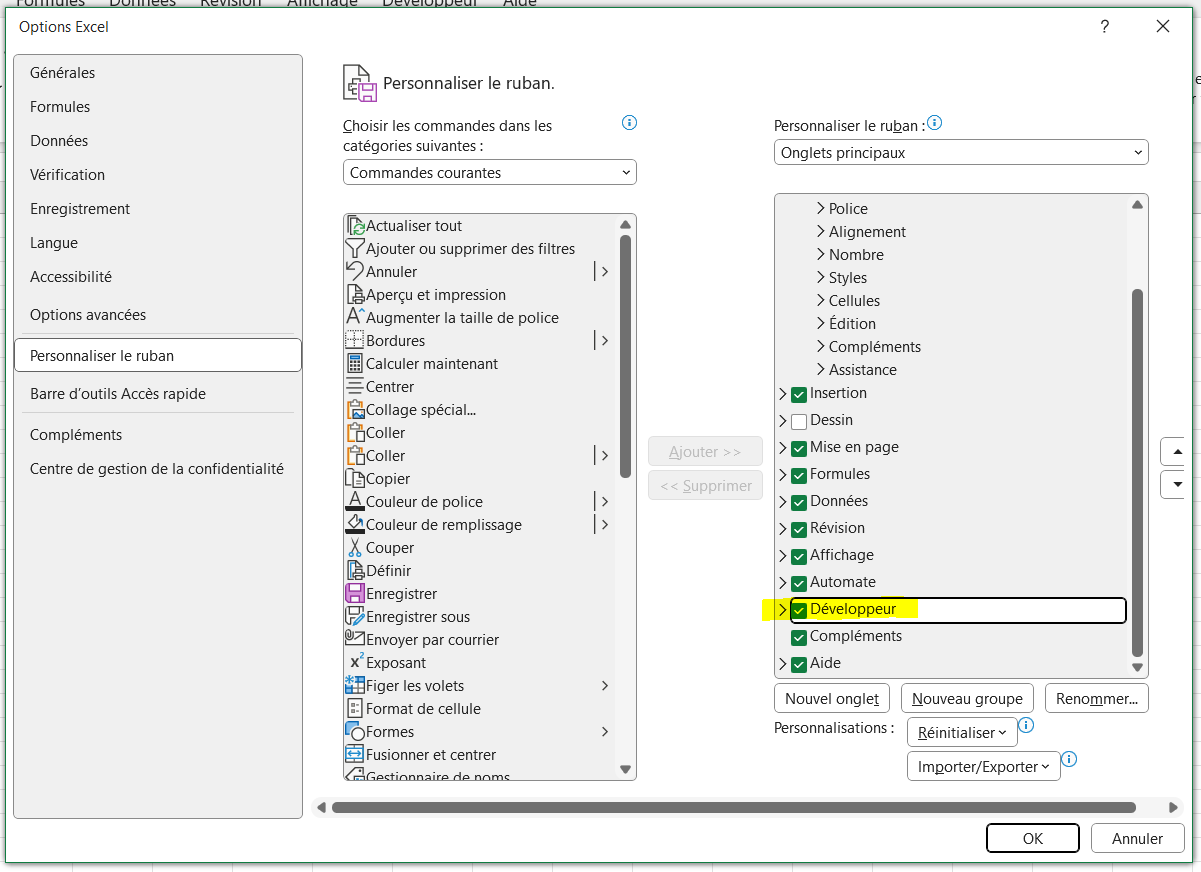
Task: Select the Enregistrer sous icon
Action: click(x=355, y=617)
